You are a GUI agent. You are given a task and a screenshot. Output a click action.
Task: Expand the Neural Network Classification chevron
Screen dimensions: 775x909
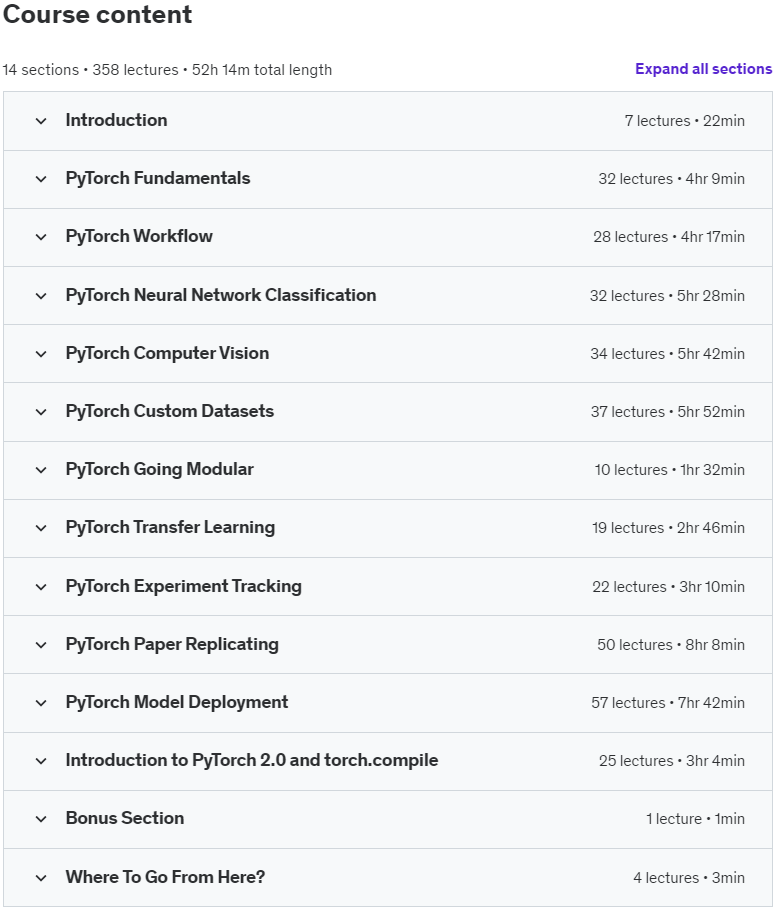click(x=41, y=296)
